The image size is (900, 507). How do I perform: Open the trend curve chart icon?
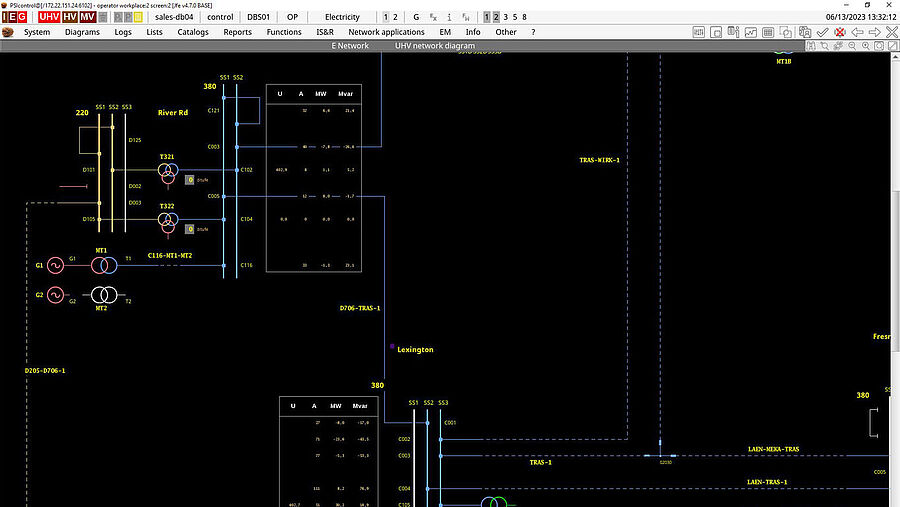pyautogui.click(x=751, y=32)
